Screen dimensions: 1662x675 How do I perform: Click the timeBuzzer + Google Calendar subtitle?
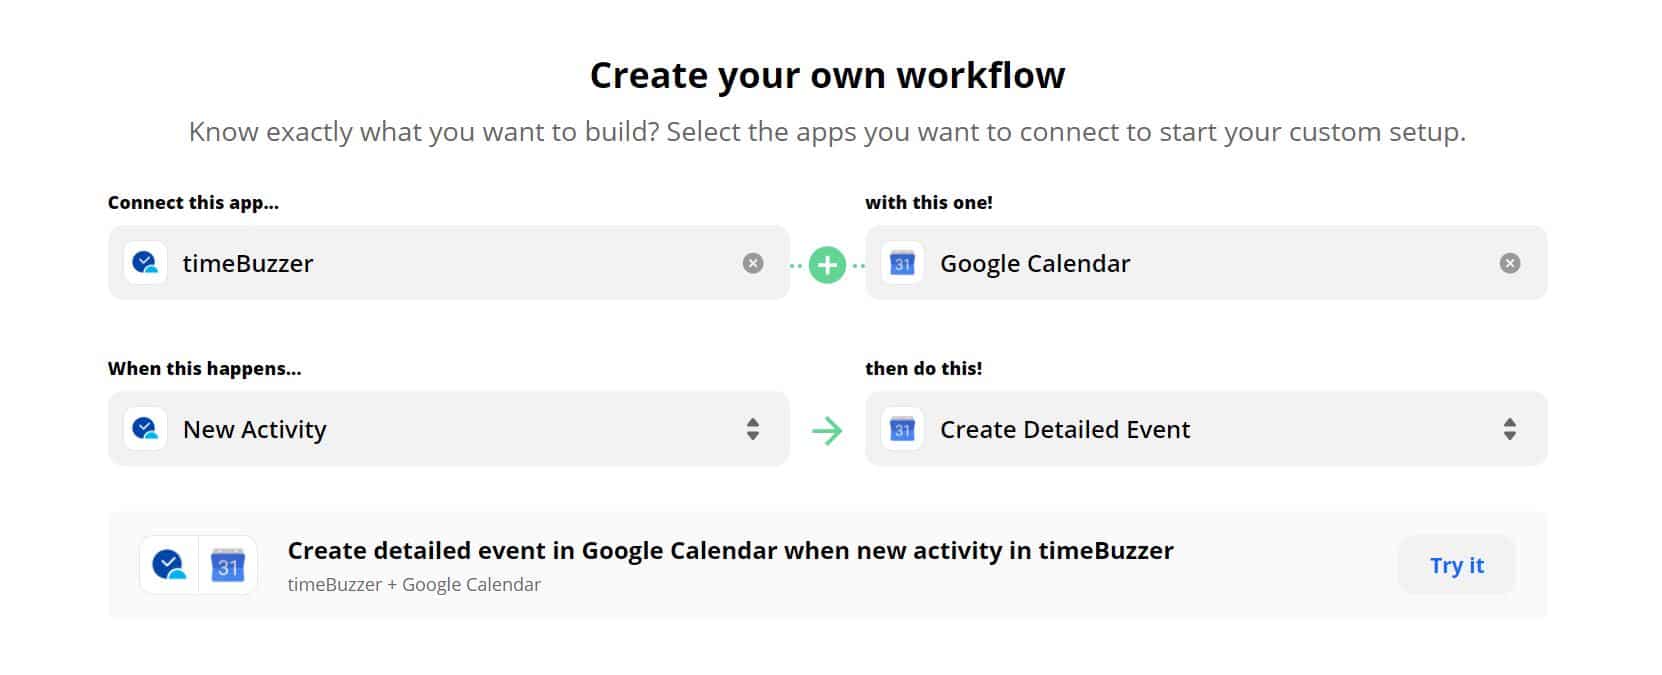[414, 585]
